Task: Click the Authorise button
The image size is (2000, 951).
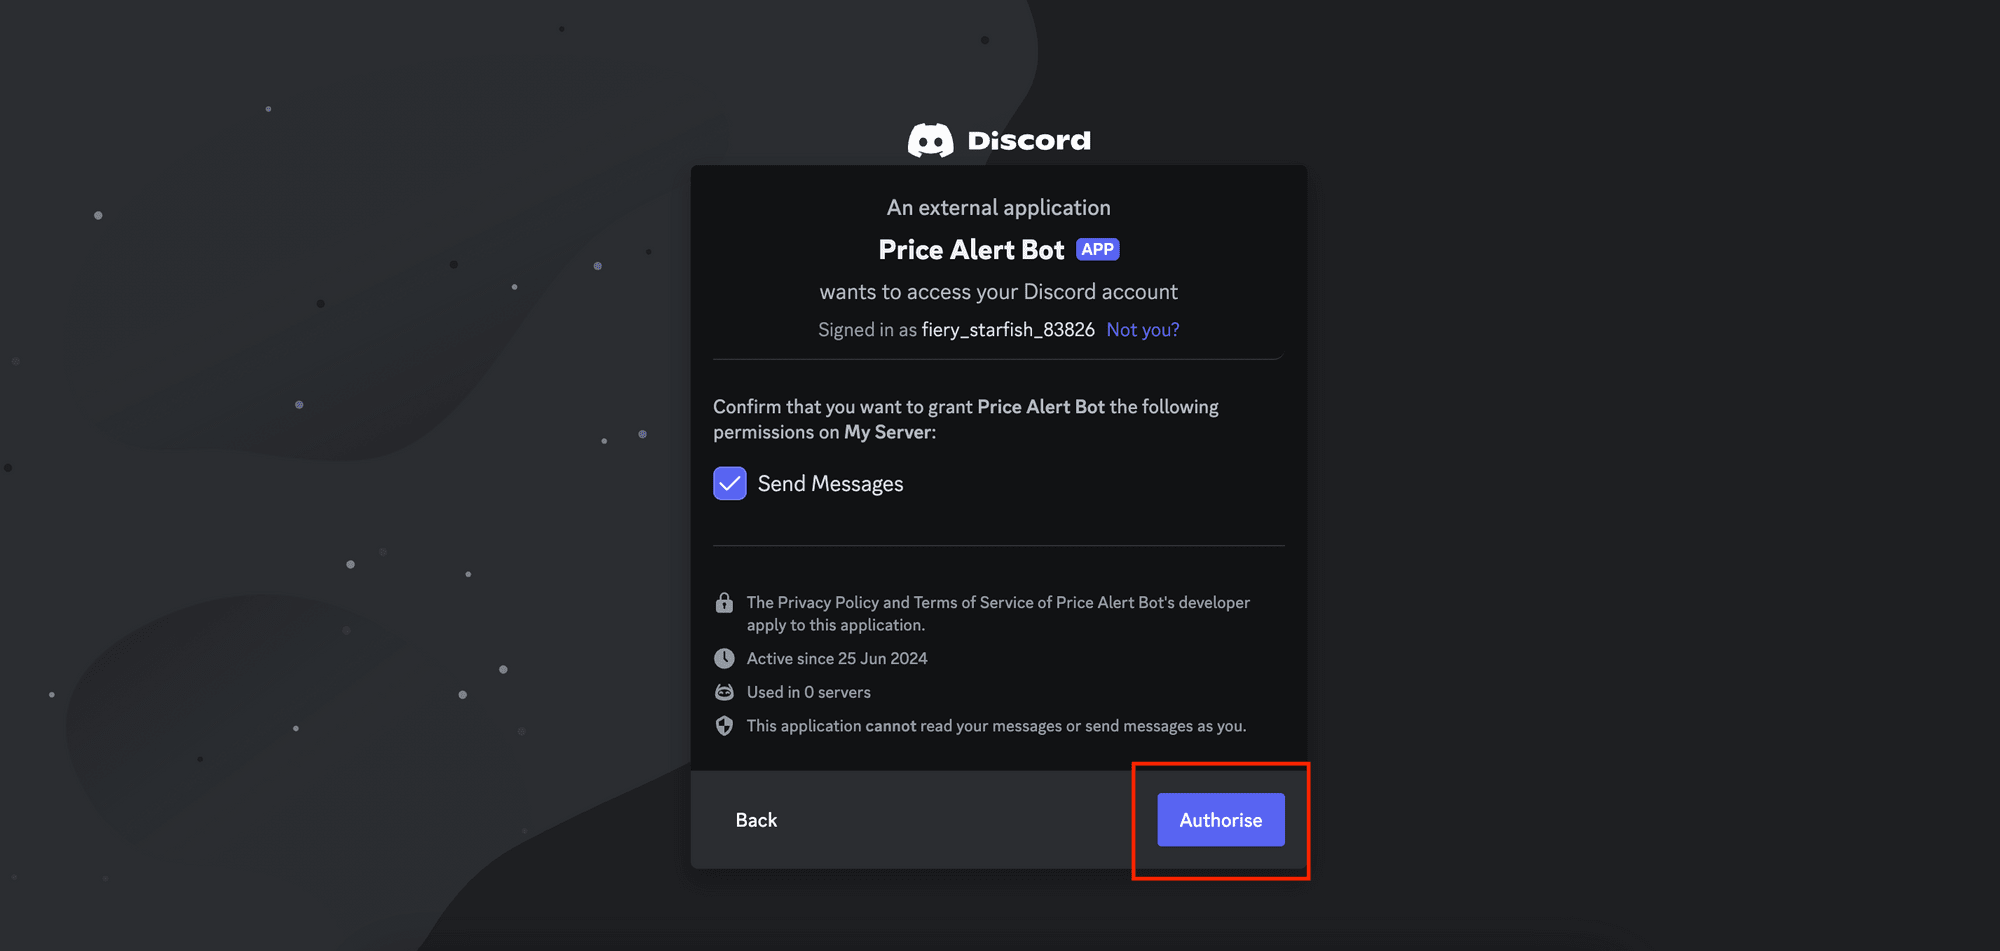Action: coord(1220,819)
